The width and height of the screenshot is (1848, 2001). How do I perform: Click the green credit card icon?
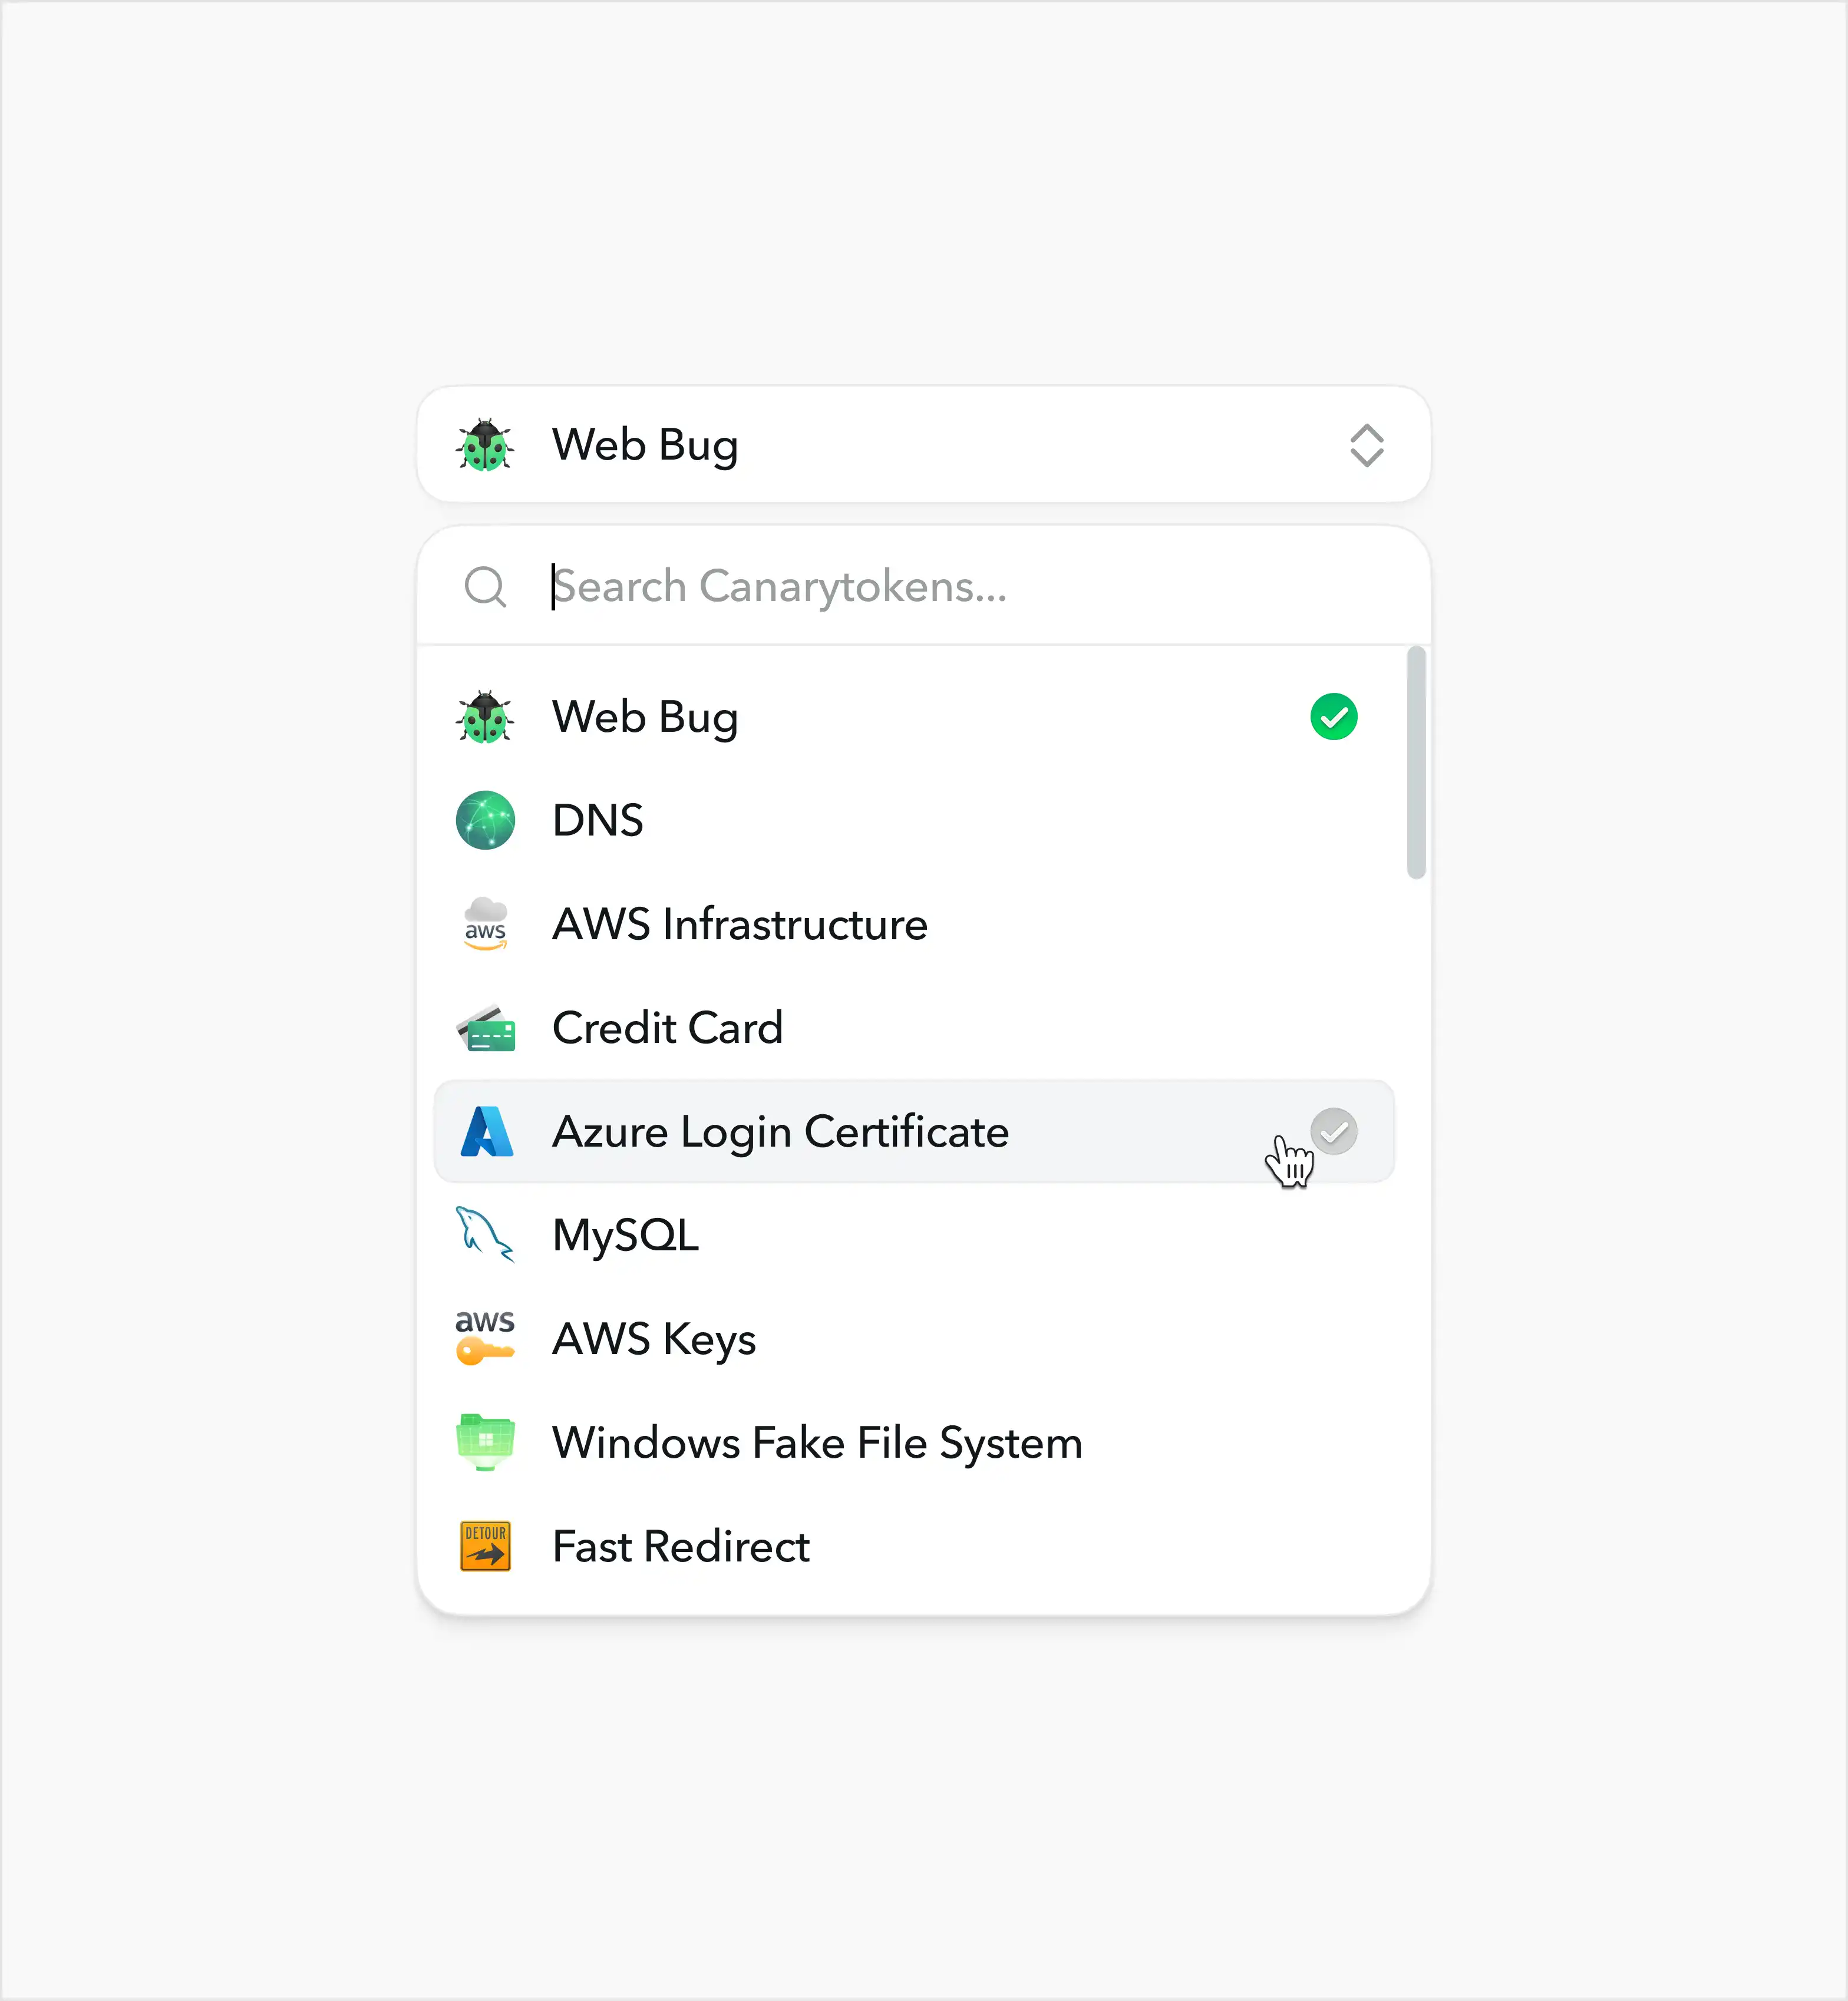point(485,1028)
